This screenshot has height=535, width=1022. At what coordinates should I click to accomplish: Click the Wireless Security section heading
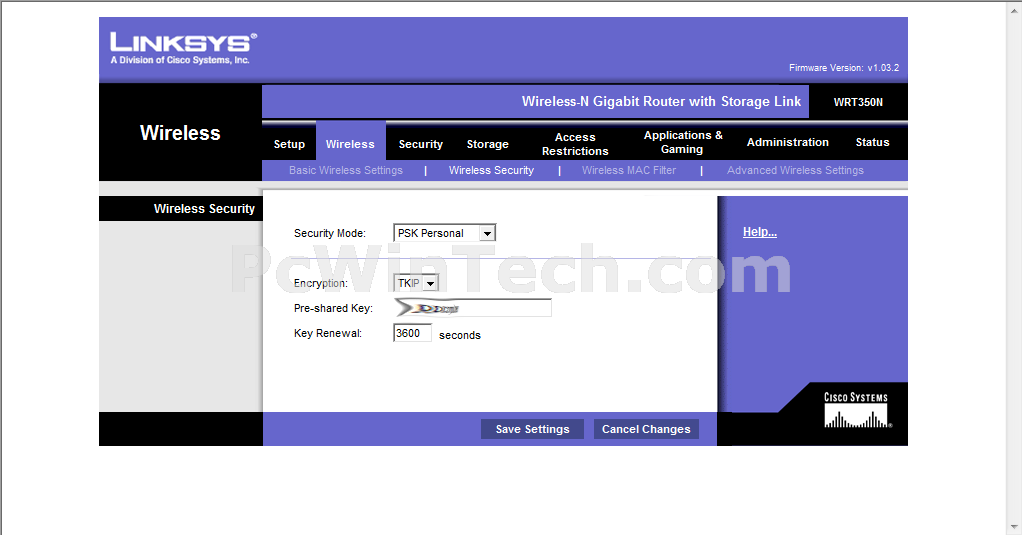[204, 209]
